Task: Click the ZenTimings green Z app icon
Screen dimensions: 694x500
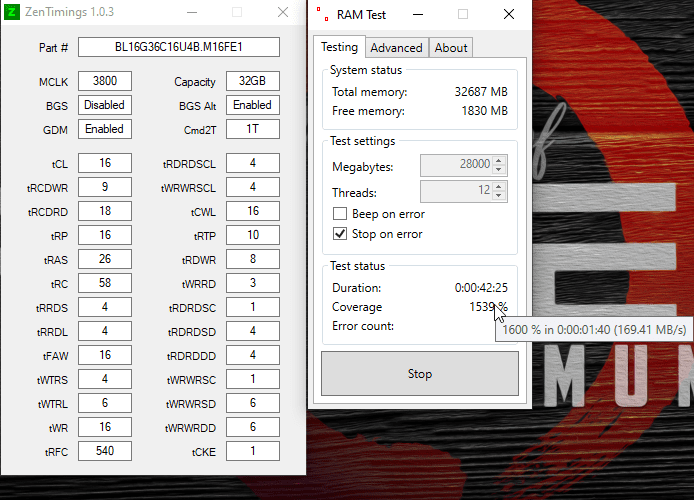Action: click(x=12, y=12)
